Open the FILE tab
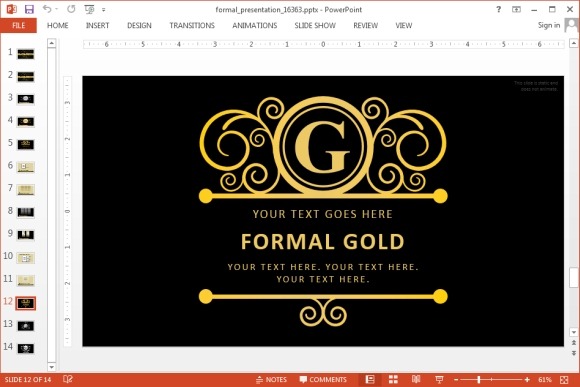This screenshot has height=387, width=580. (18, 26)
